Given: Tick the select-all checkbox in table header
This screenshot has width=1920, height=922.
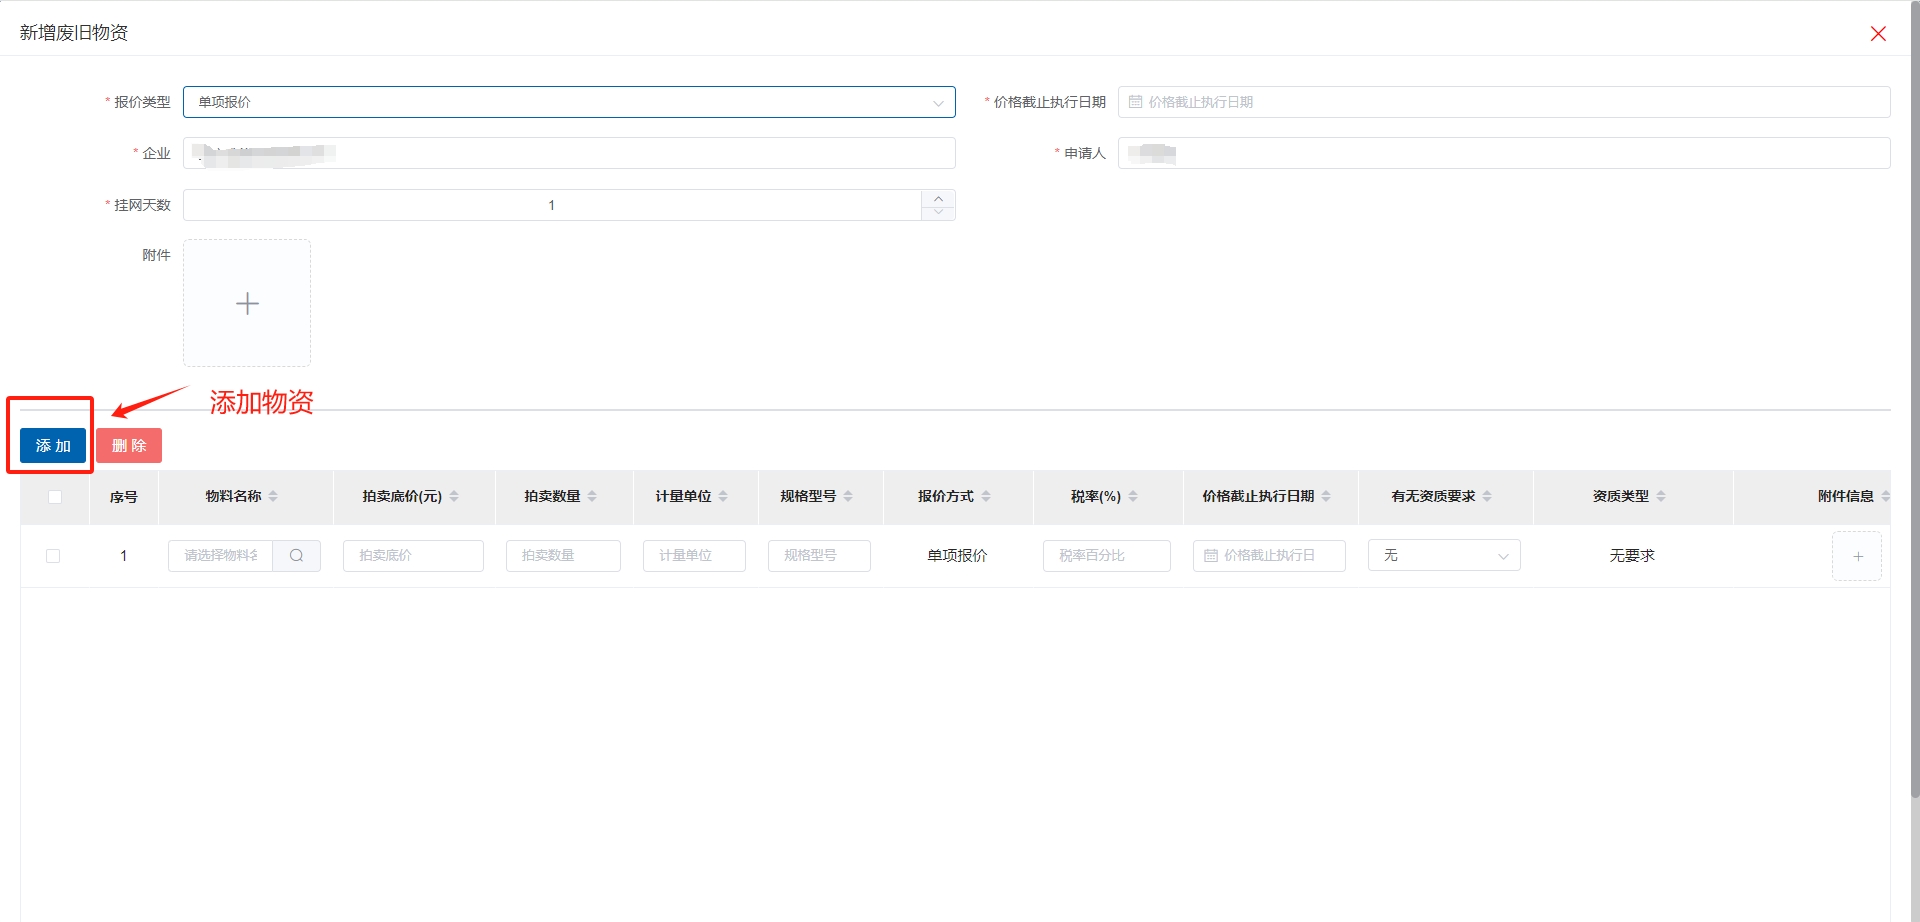Looking at the screenshot, I should click(x=55, y=497).
